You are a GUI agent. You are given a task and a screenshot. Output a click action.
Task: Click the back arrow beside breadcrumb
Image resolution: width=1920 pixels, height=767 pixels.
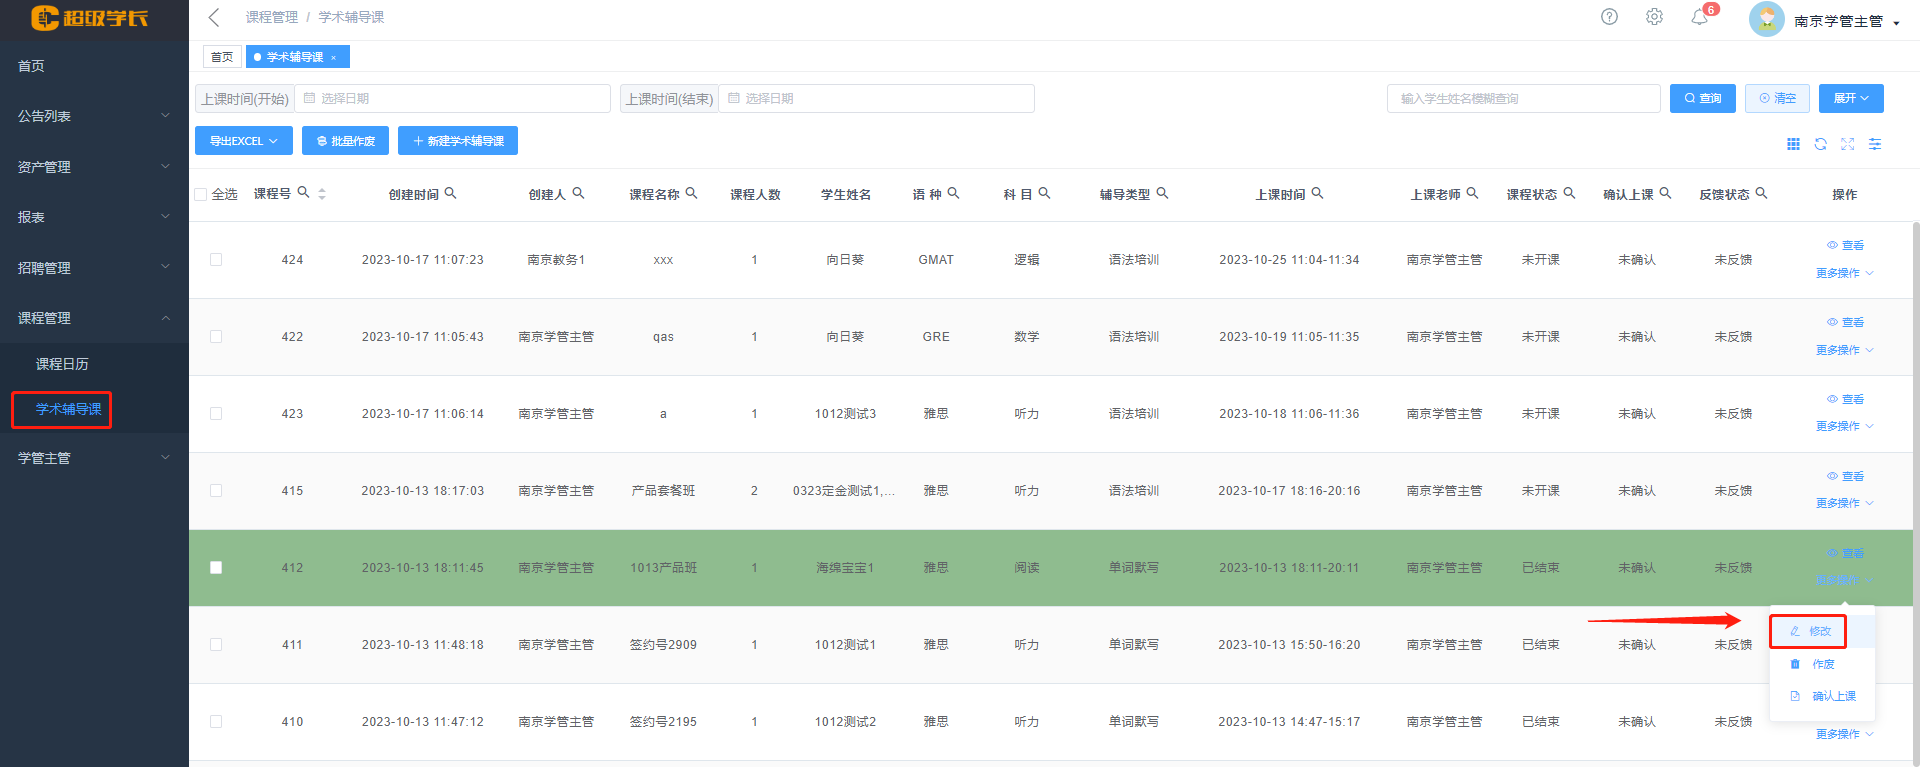click(214, 17)
